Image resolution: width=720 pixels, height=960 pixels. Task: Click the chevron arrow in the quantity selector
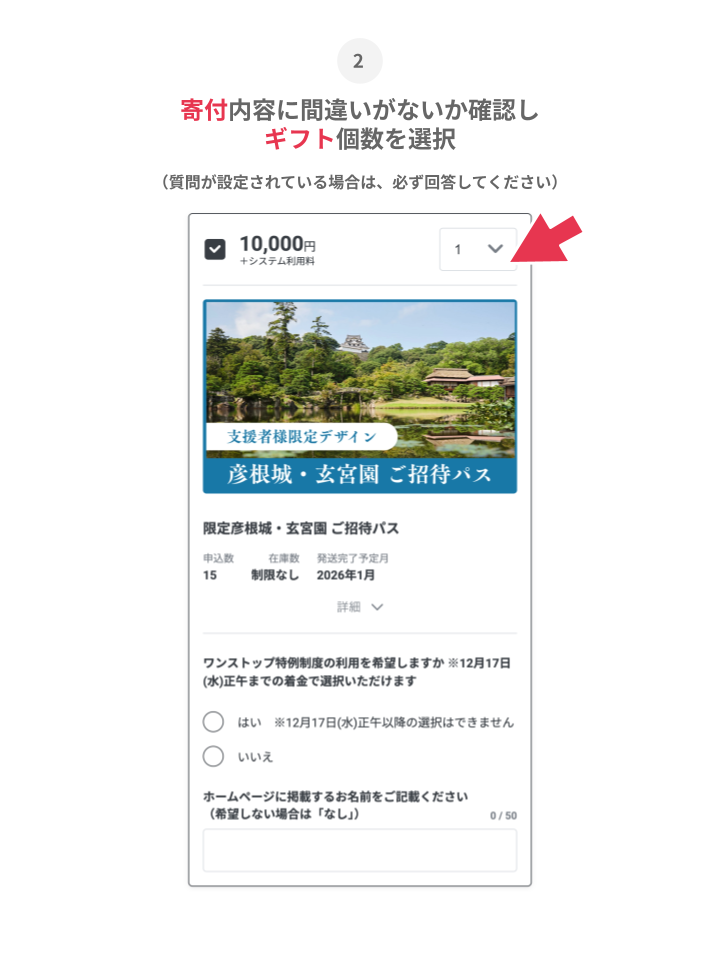pyautogui.click(x=495, y=249)
